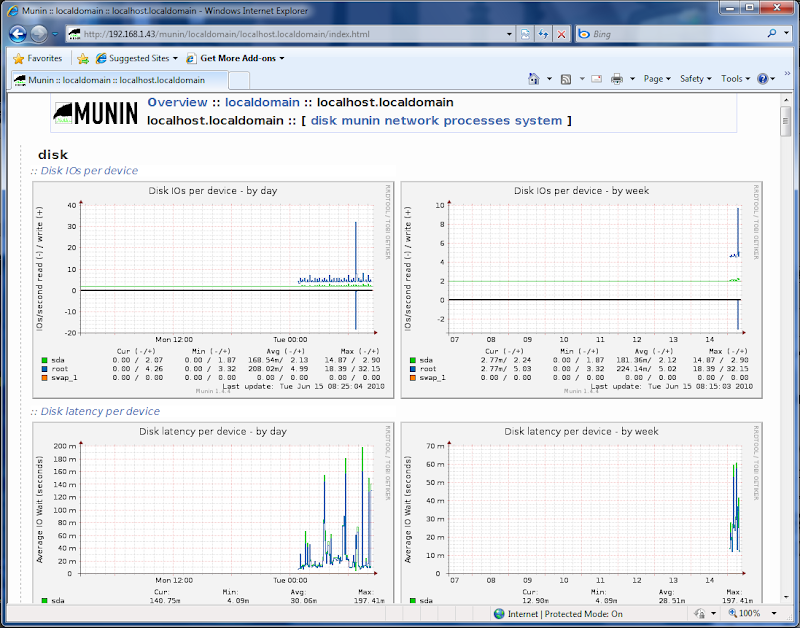Viewport: 800px width, 628px height.
Task: Click the Stop loading icon
Action: coord(561,34)
